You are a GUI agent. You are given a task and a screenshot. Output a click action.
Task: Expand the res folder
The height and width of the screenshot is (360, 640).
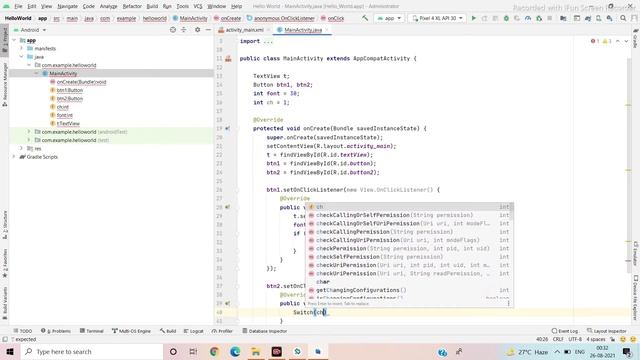[22, 148]
